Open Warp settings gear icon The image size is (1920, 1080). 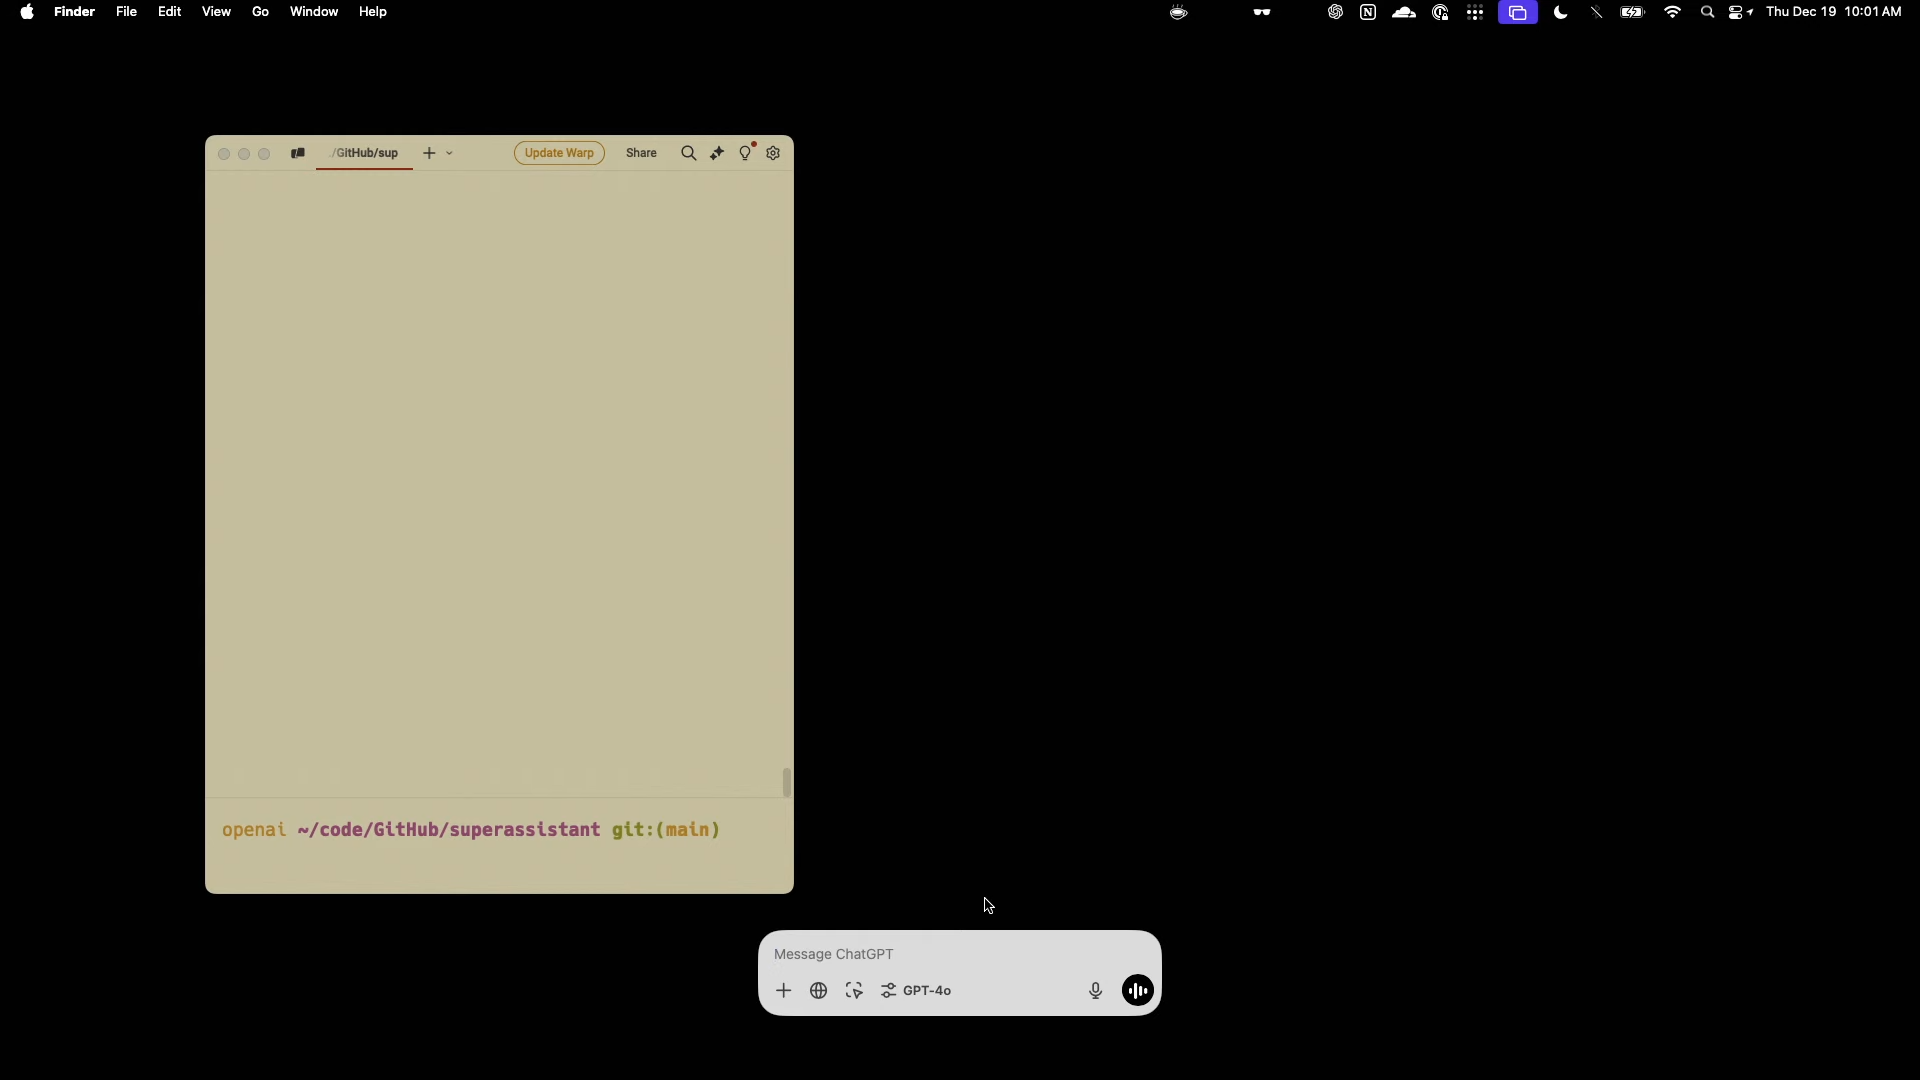point(773,153)
